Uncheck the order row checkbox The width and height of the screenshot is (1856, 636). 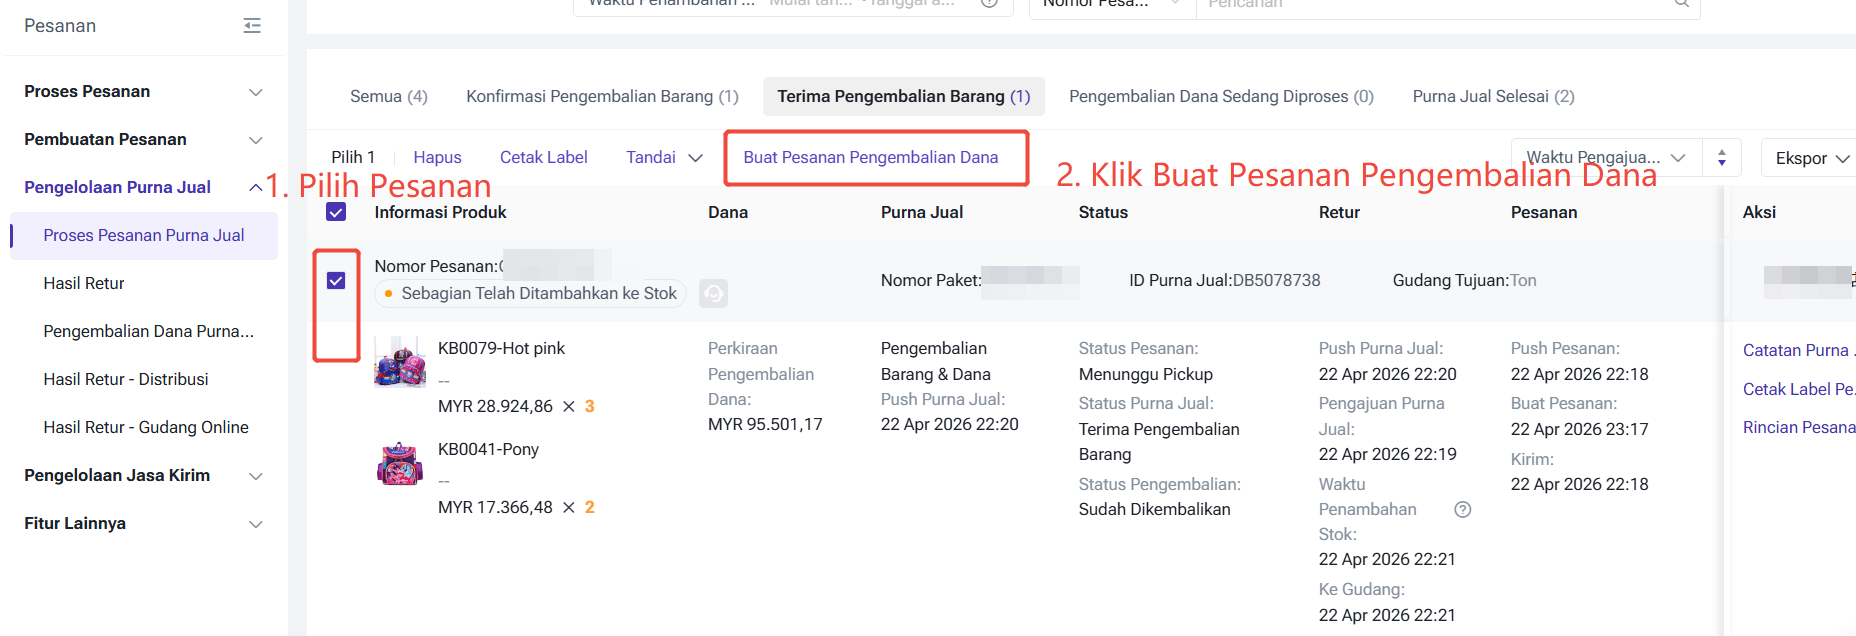click(336, 281)
